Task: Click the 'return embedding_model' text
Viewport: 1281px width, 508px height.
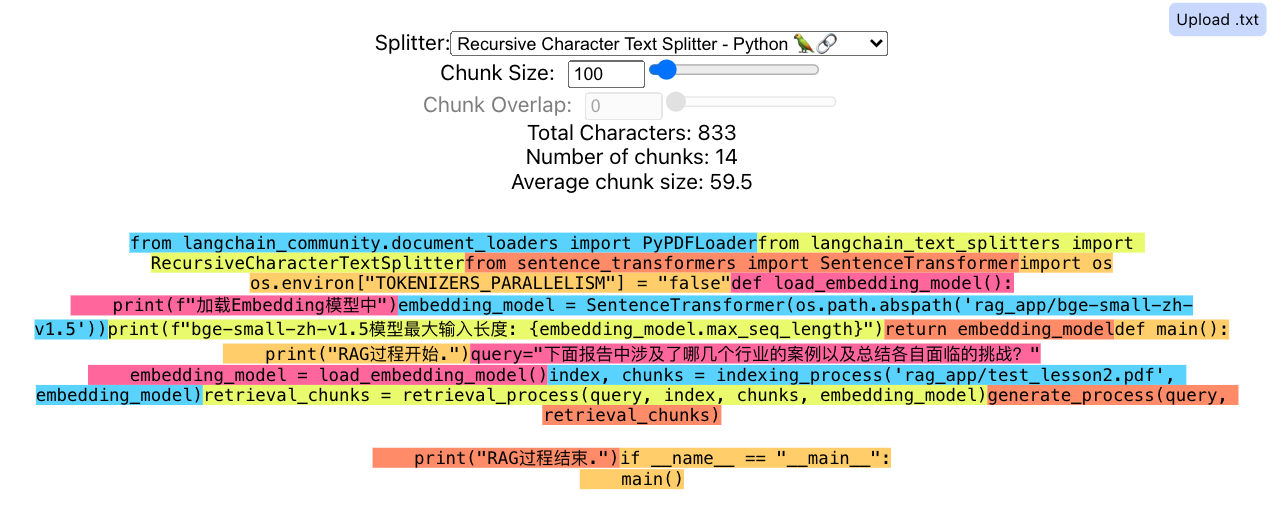Action: (x=999, y=329)
